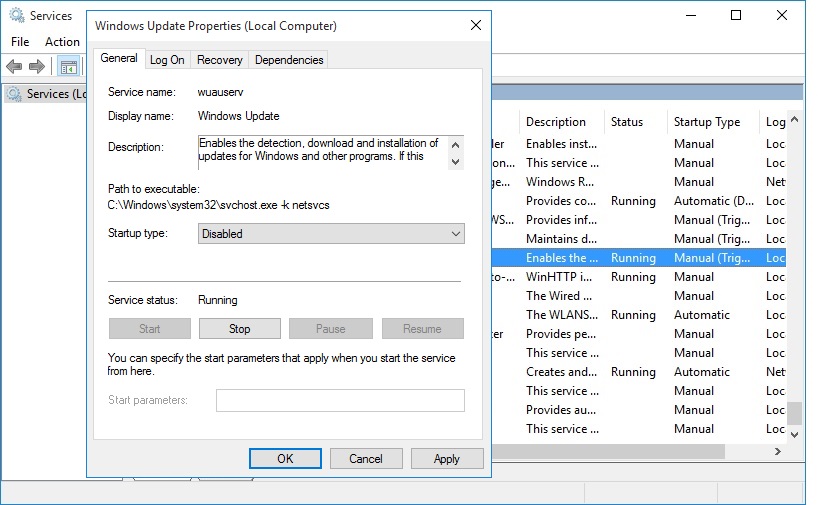The height and width of the screenshot is (505, 819).
Task: Select the row 'Provides inf...'
Action: (x=639, y=220)
